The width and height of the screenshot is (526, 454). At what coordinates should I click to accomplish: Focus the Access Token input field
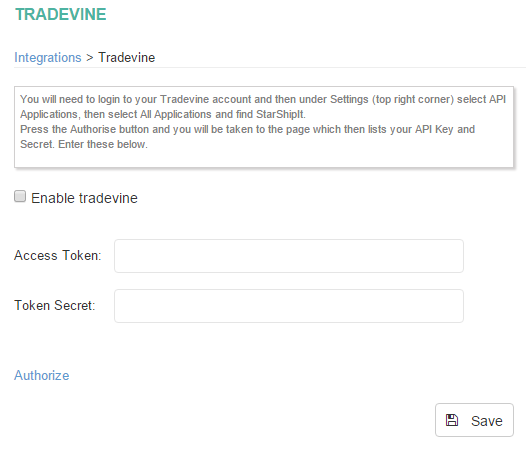tap(289, 256)
